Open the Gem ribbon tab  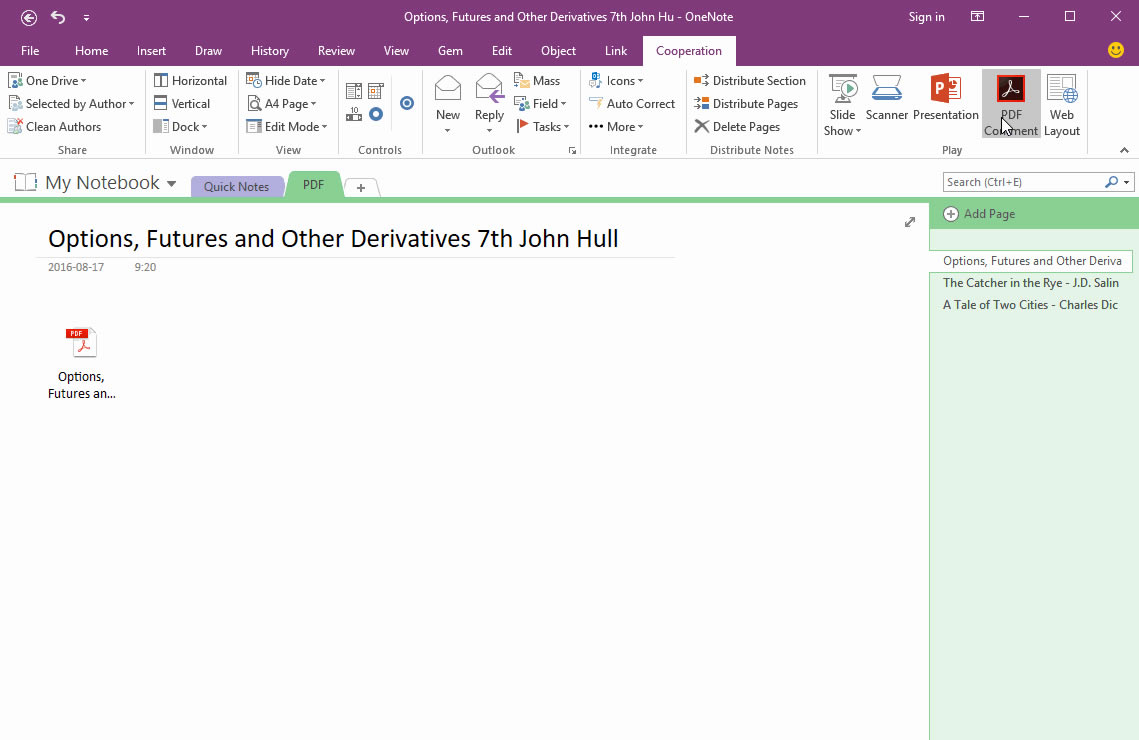pyautogui.click(x=450, y=50)
